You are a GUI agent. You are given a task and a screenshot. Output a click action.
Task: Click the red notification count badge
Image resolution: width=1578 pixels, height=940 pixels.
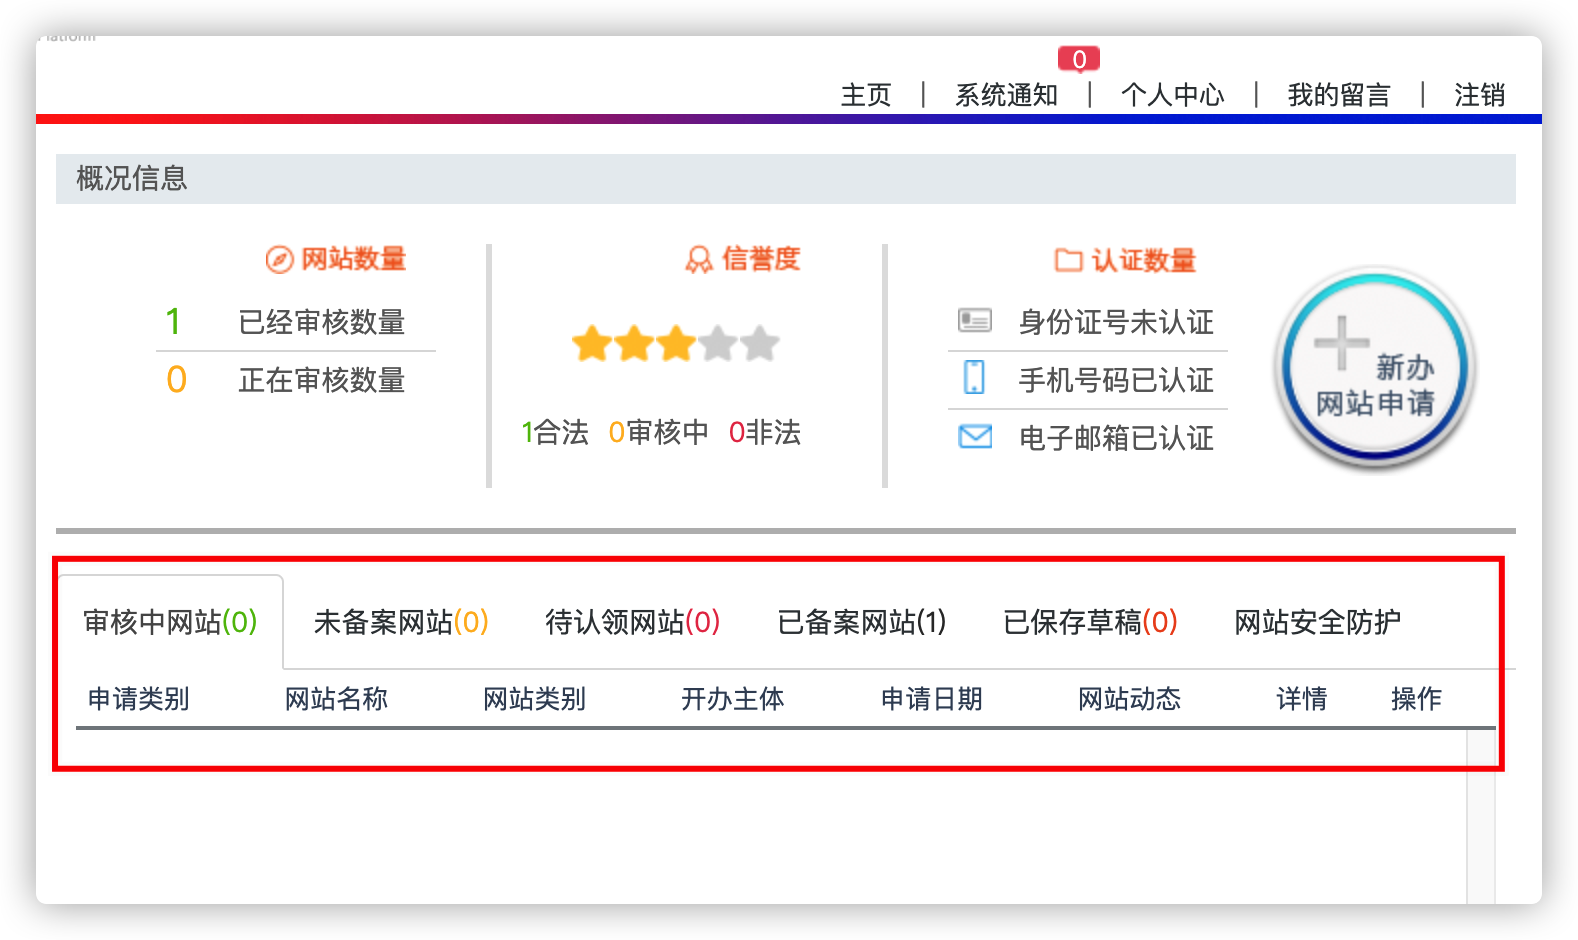[1079, 60]
